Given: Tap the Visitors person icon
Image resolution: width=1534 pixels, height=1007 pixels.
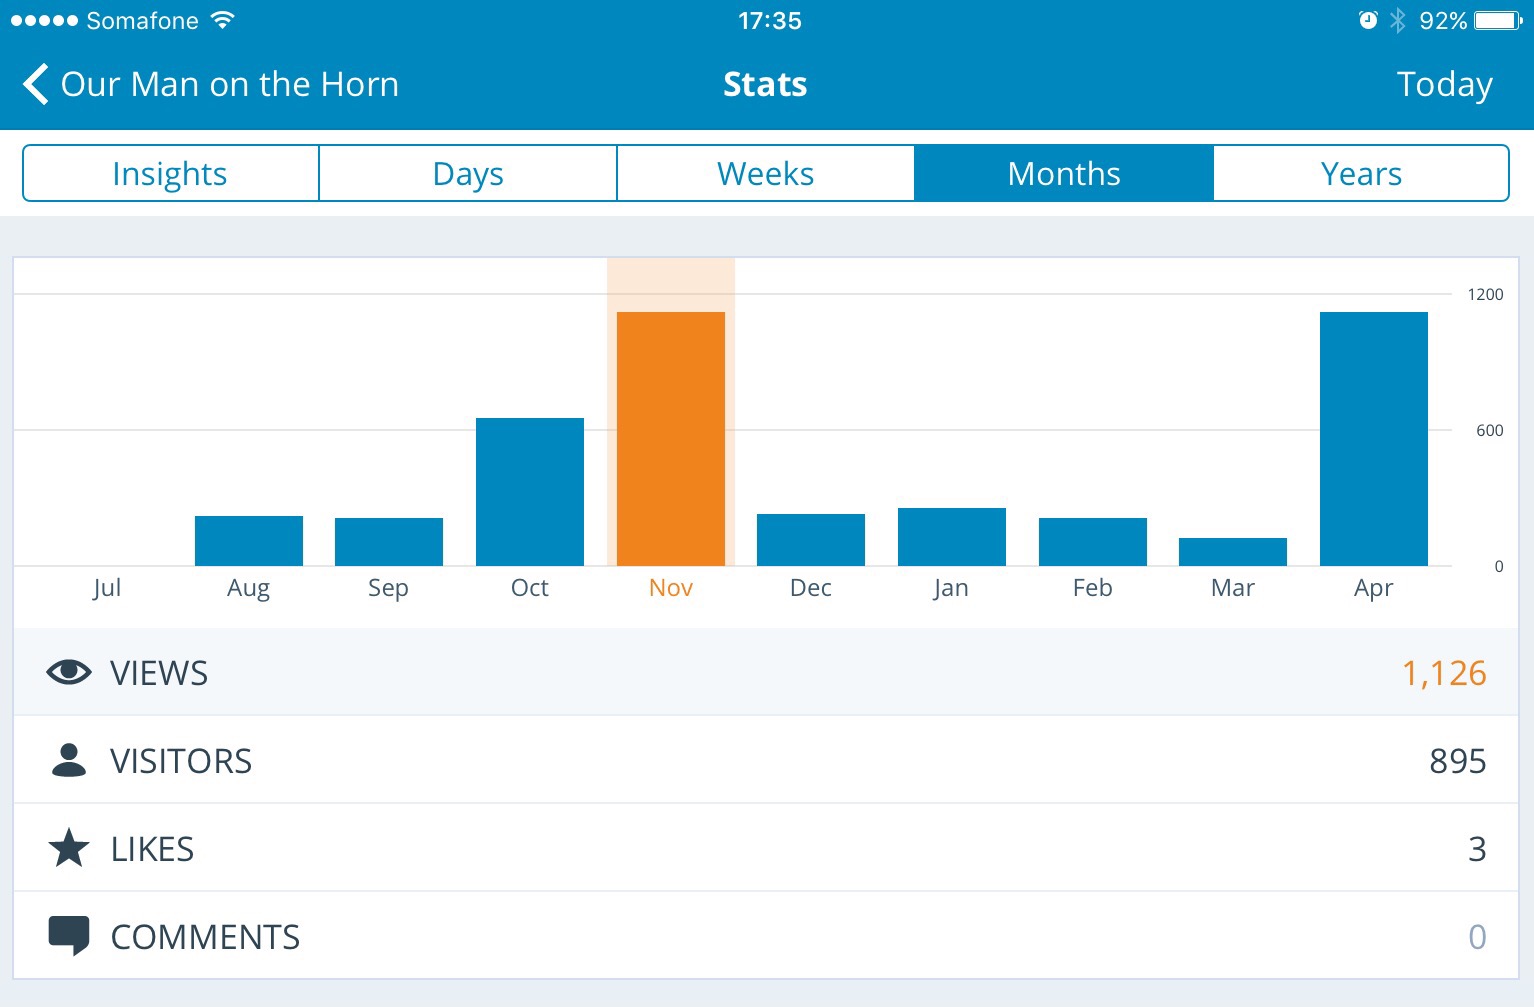Looking at the screenshot, I should (x=69, y=760).
